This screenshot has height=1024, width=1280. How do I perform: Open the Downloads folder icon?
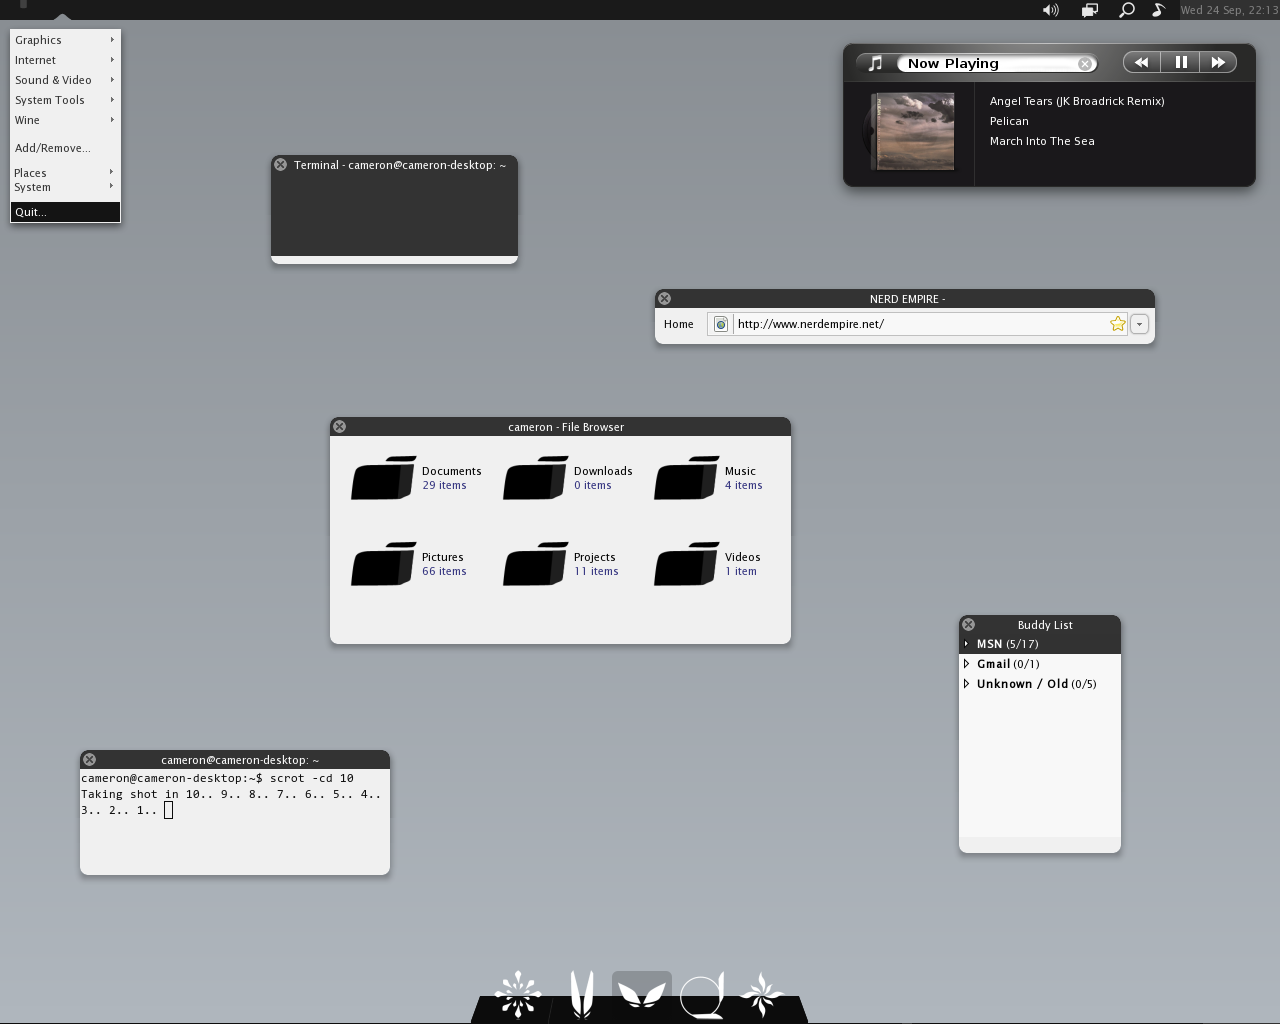535,478
